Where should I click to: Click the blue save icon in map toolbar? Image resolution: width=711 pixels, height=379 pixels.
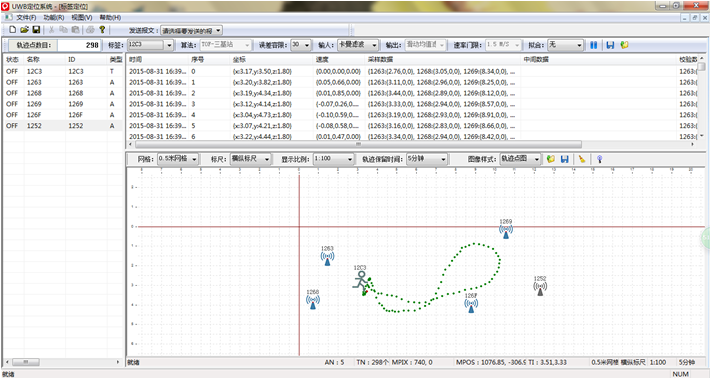pos(565,159)
